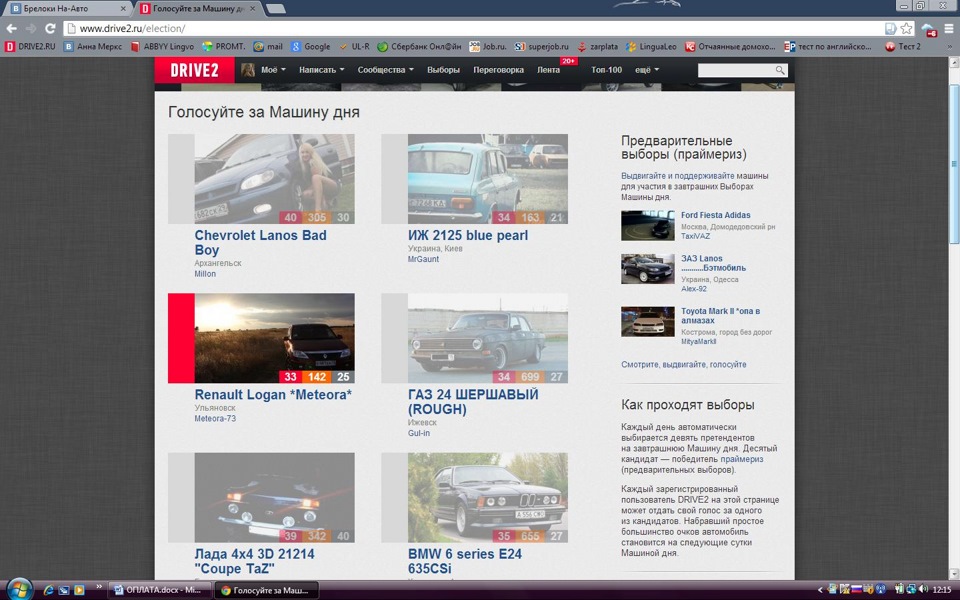Screen dimensions: 960x600
Task: Click the translate page icon in address bar
Action: coord(891,28)
